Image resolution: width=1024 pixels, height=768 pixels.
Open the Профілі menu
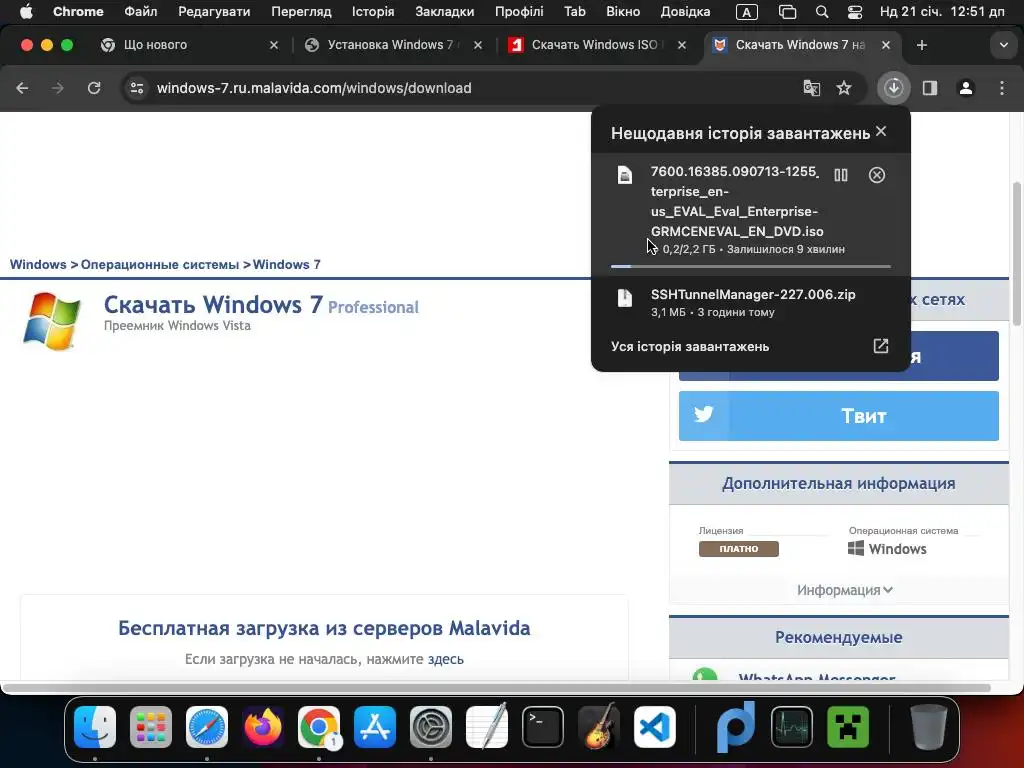coord(519,12)
